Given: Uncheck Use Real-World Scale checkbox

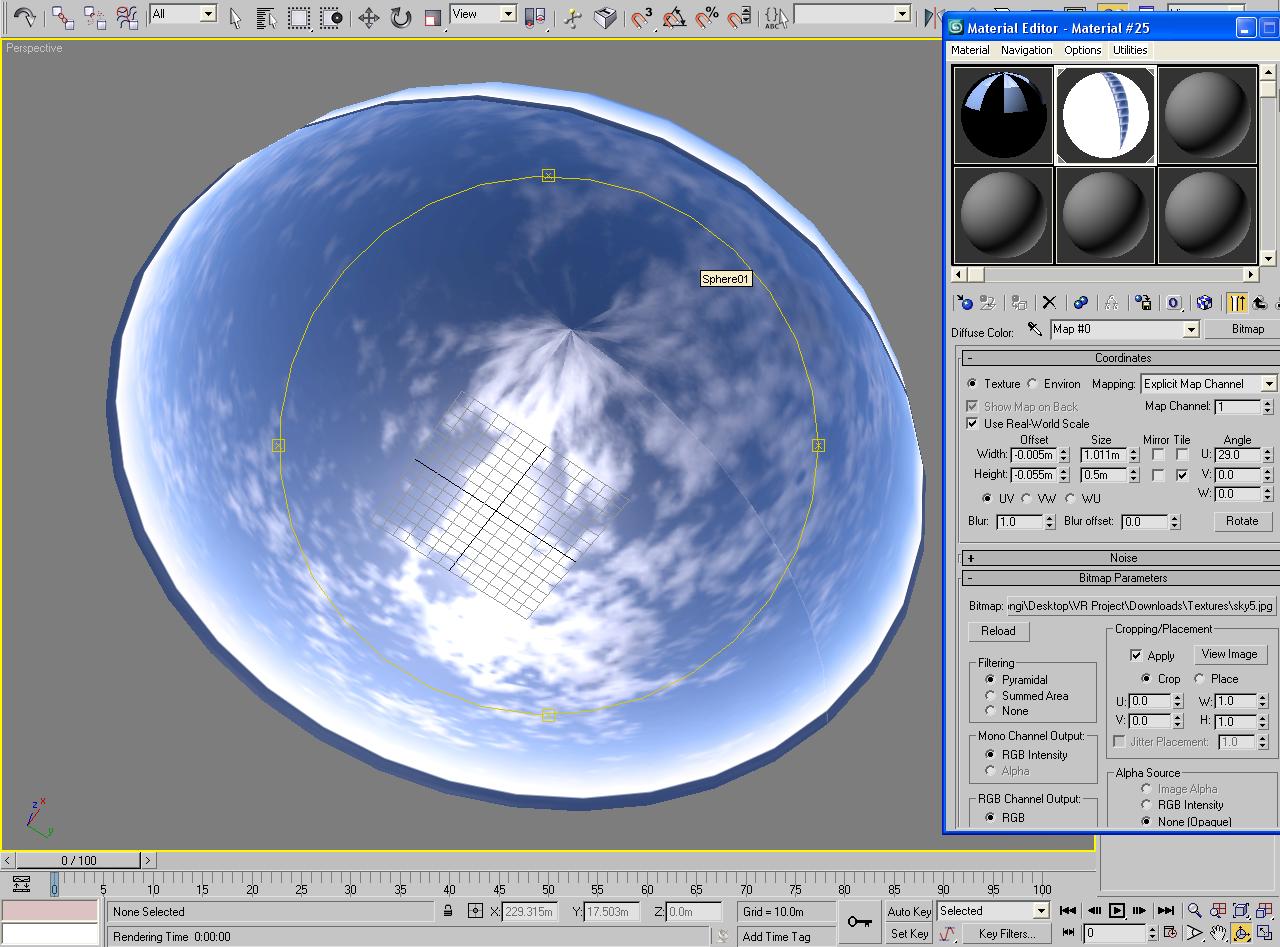Looking at the screenshot, I should (x=972, y=423).
